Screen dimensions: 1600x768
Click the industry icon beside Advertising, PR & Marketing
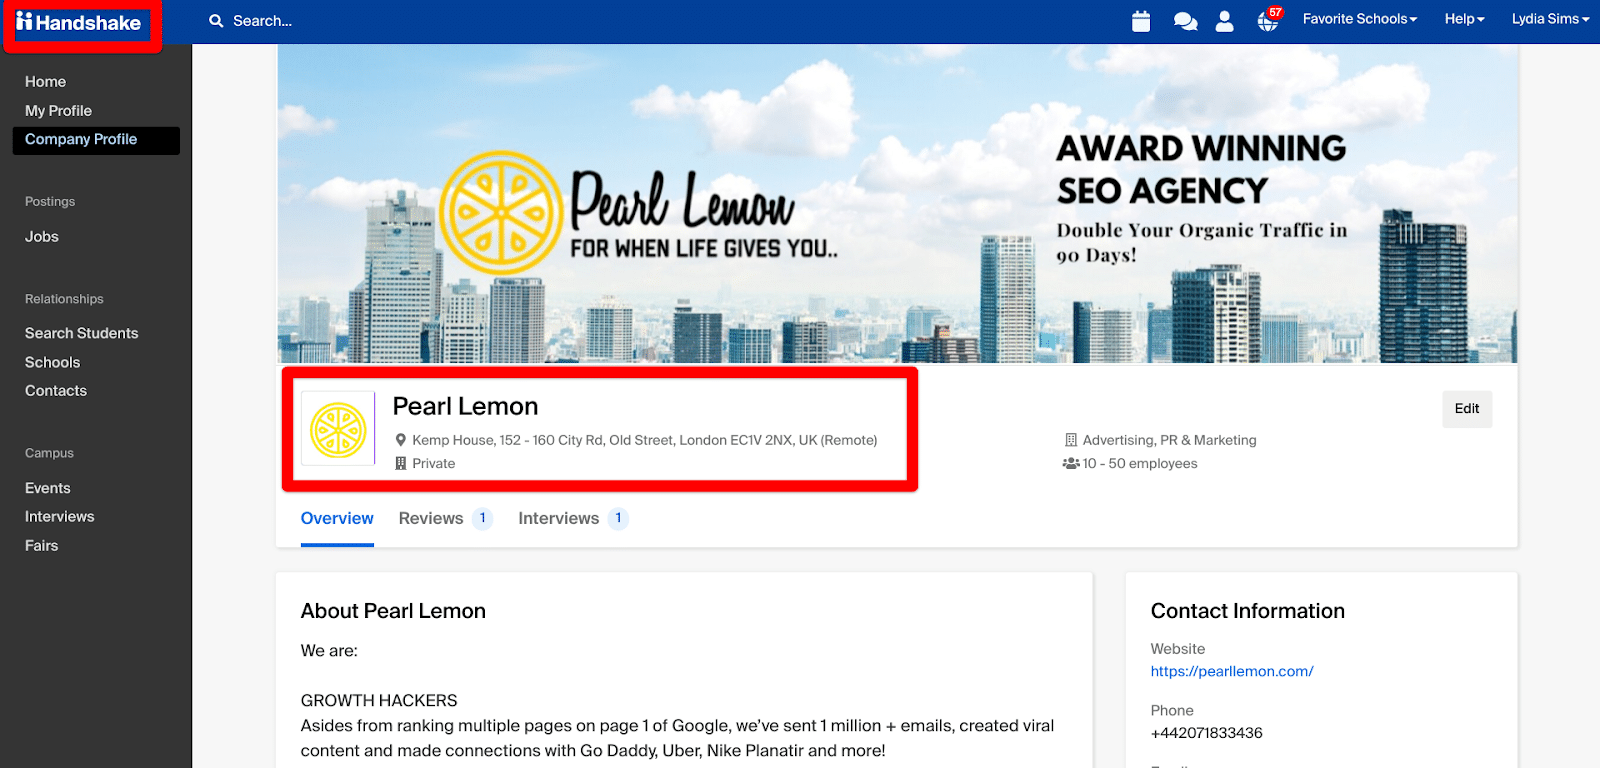coord(1071,440)
